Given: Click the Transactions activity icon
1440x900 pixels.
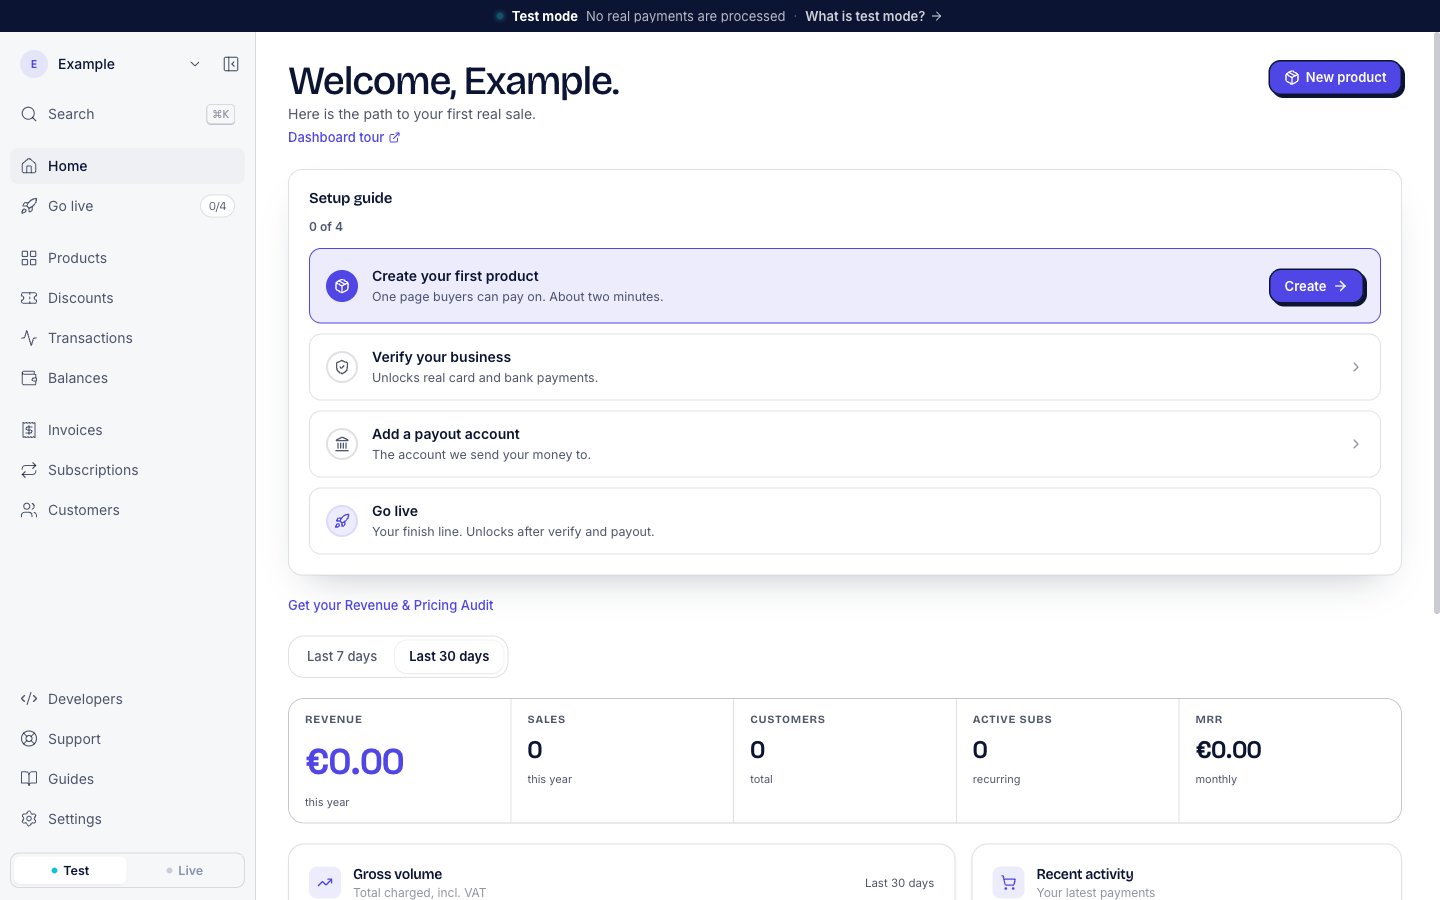Looking at the screenshot, I should [x=29, y=338].
